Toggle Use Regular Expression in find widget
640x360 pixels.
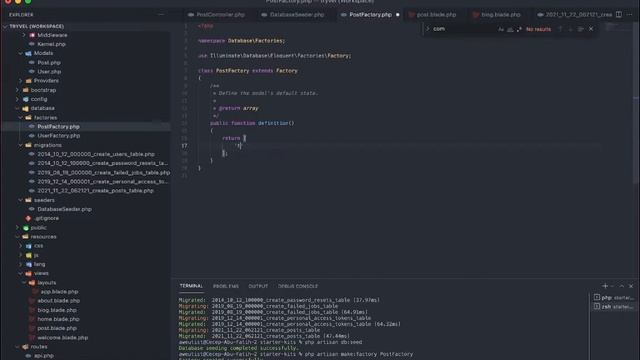coord(519,29)
